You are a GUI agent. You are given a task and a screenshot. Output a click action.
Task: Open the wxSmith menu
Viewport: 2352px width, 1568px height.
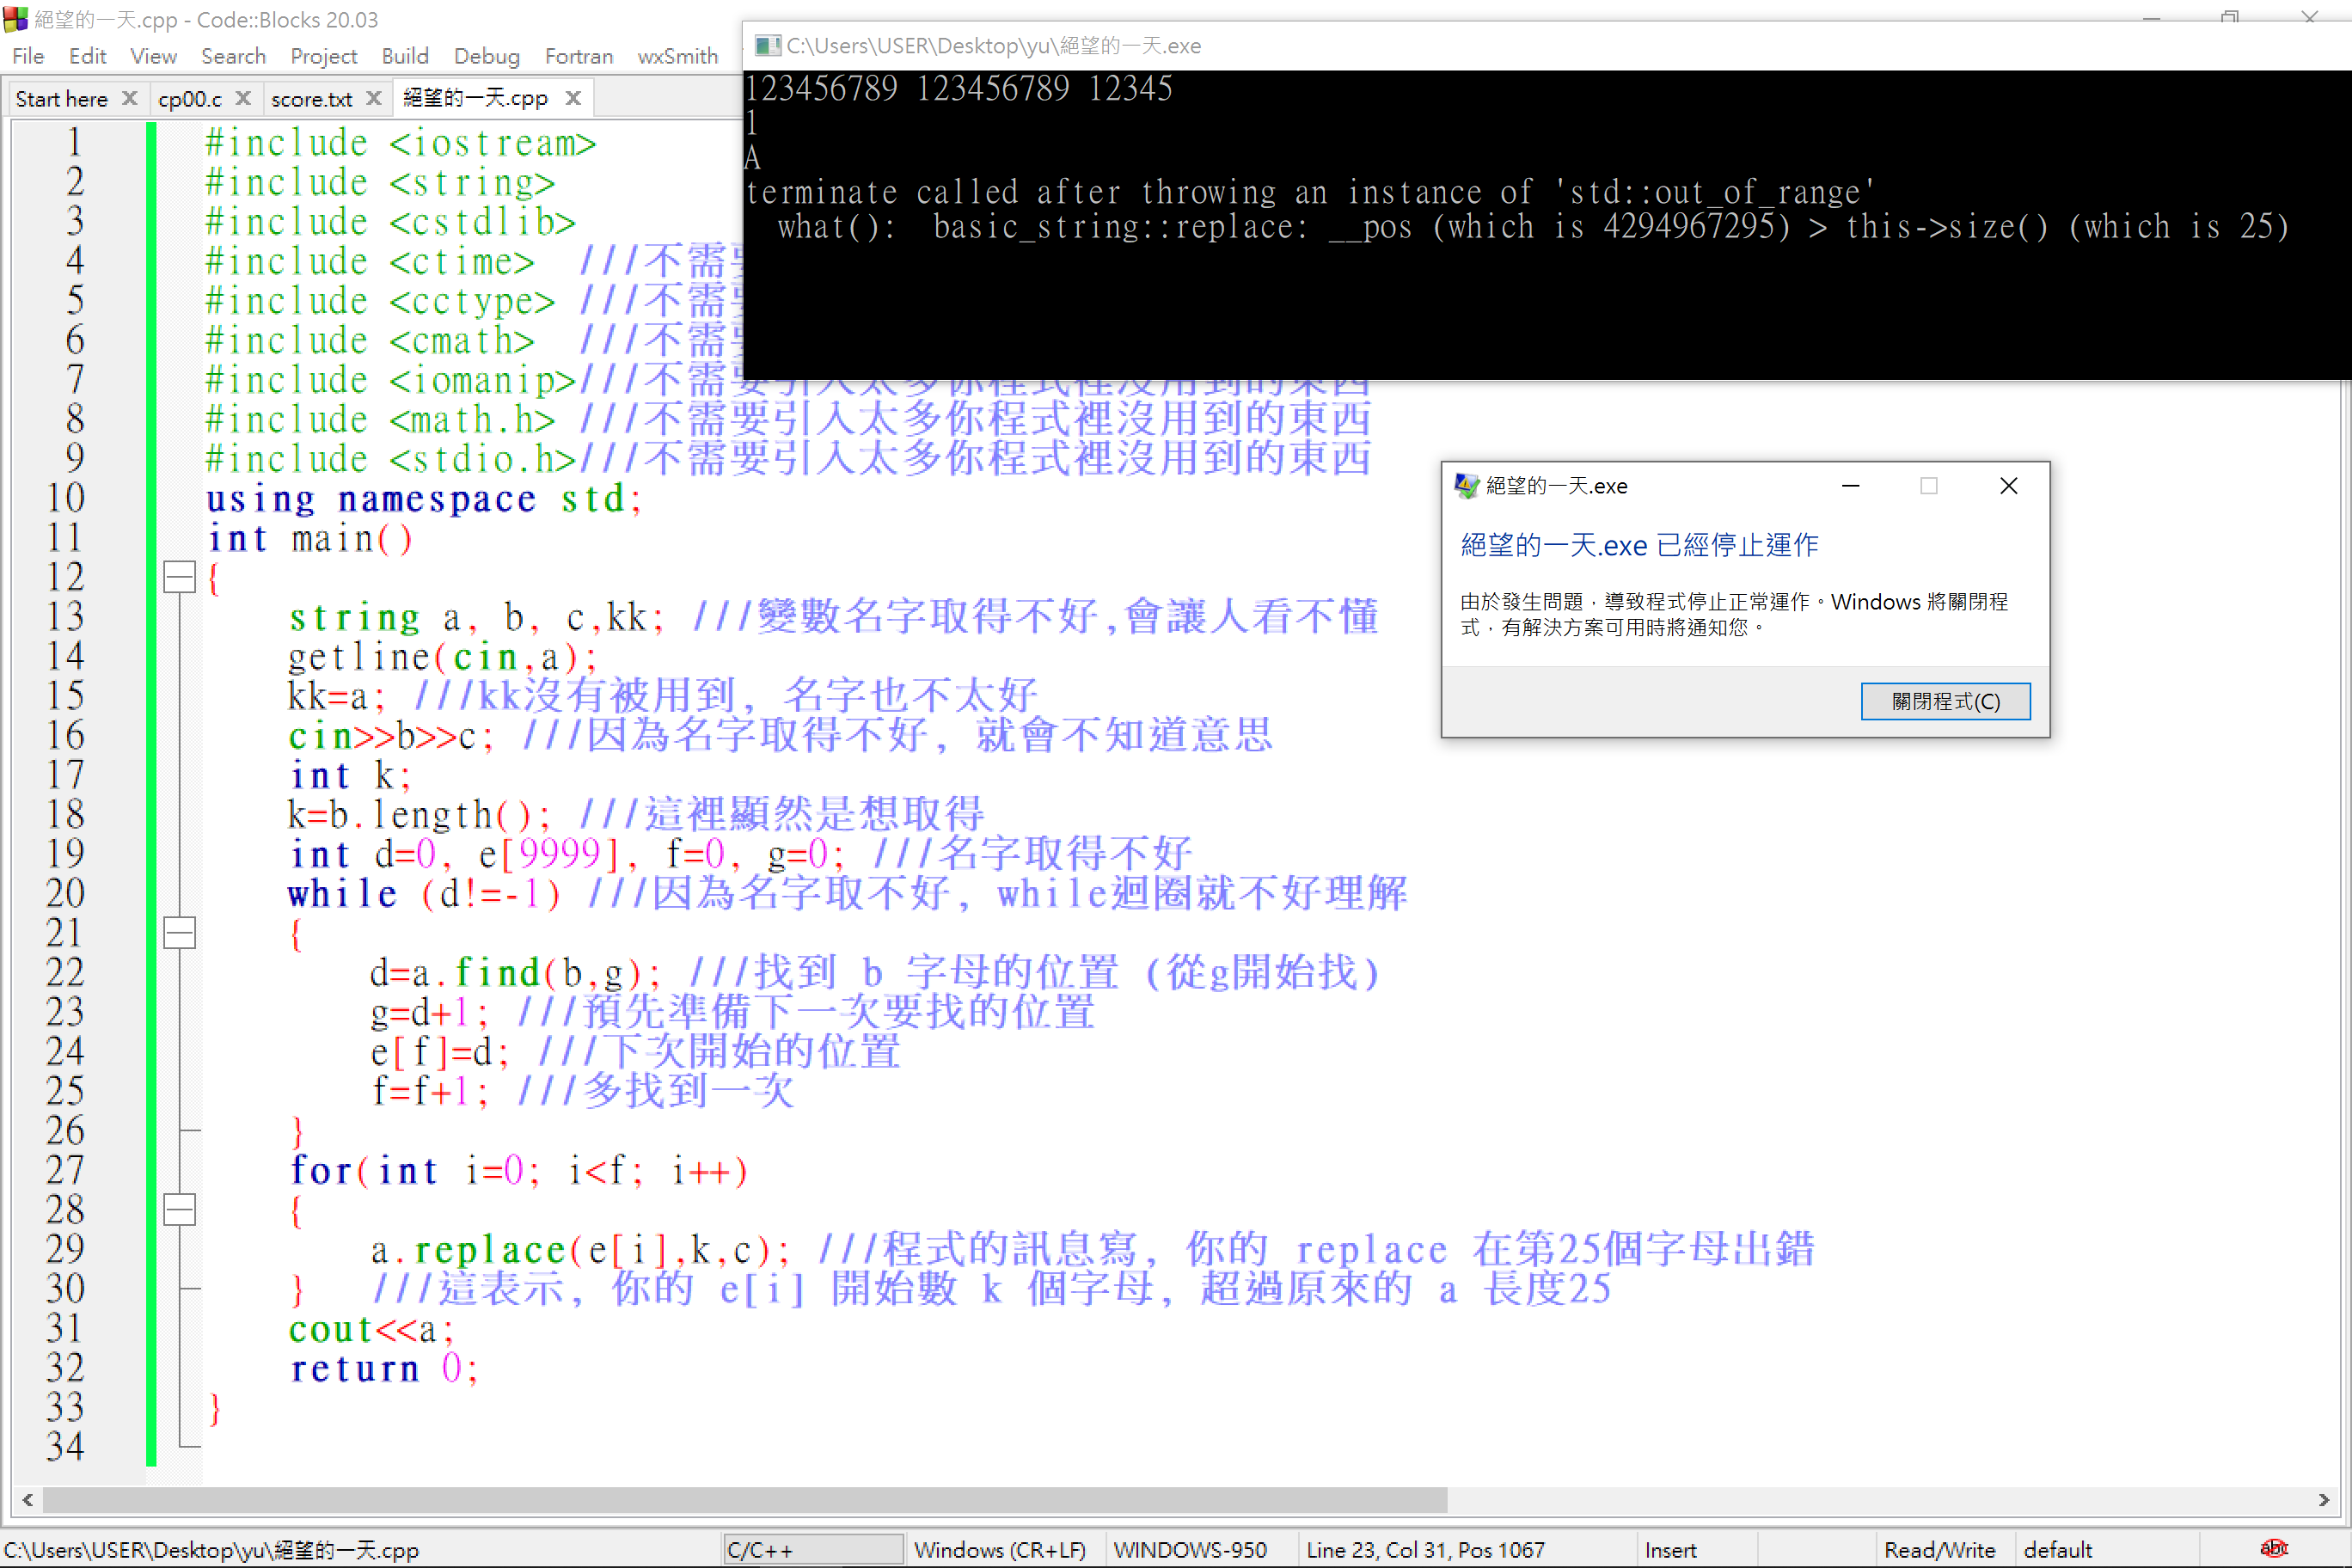click(677, 56)
